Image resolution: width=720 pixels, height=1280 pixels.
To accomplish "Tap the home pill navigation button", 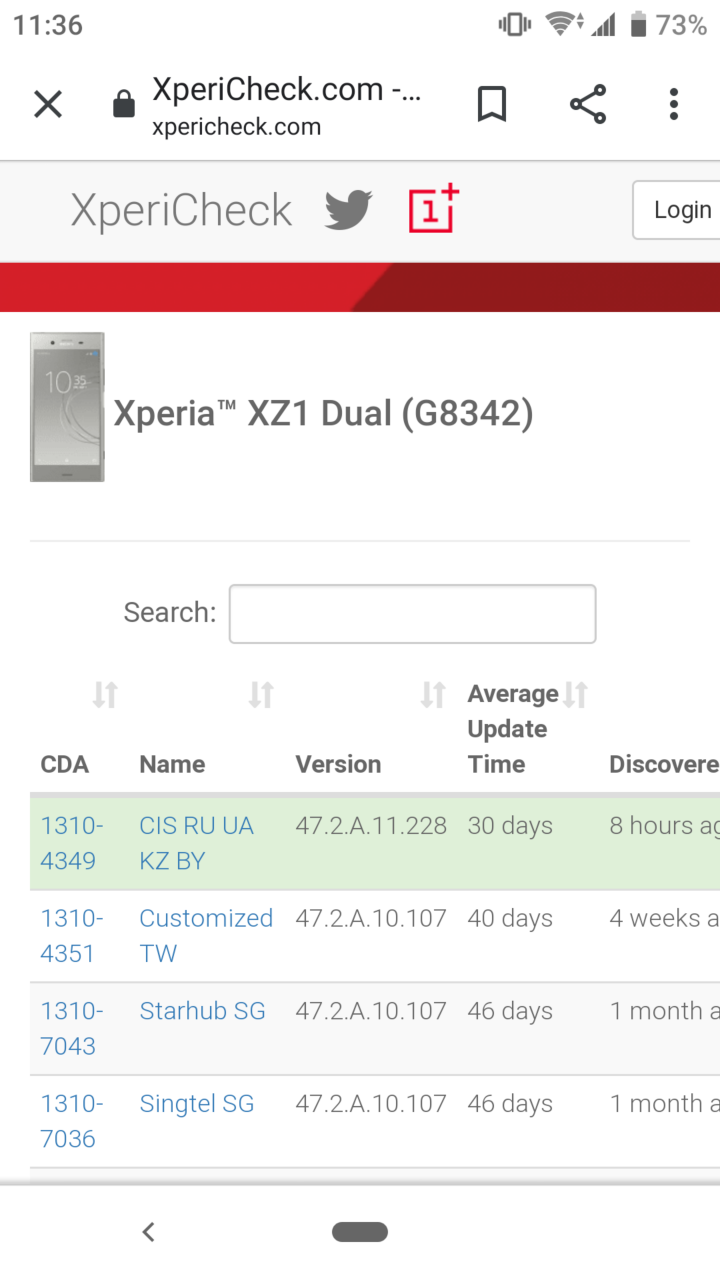I will tap(360, 1232).
